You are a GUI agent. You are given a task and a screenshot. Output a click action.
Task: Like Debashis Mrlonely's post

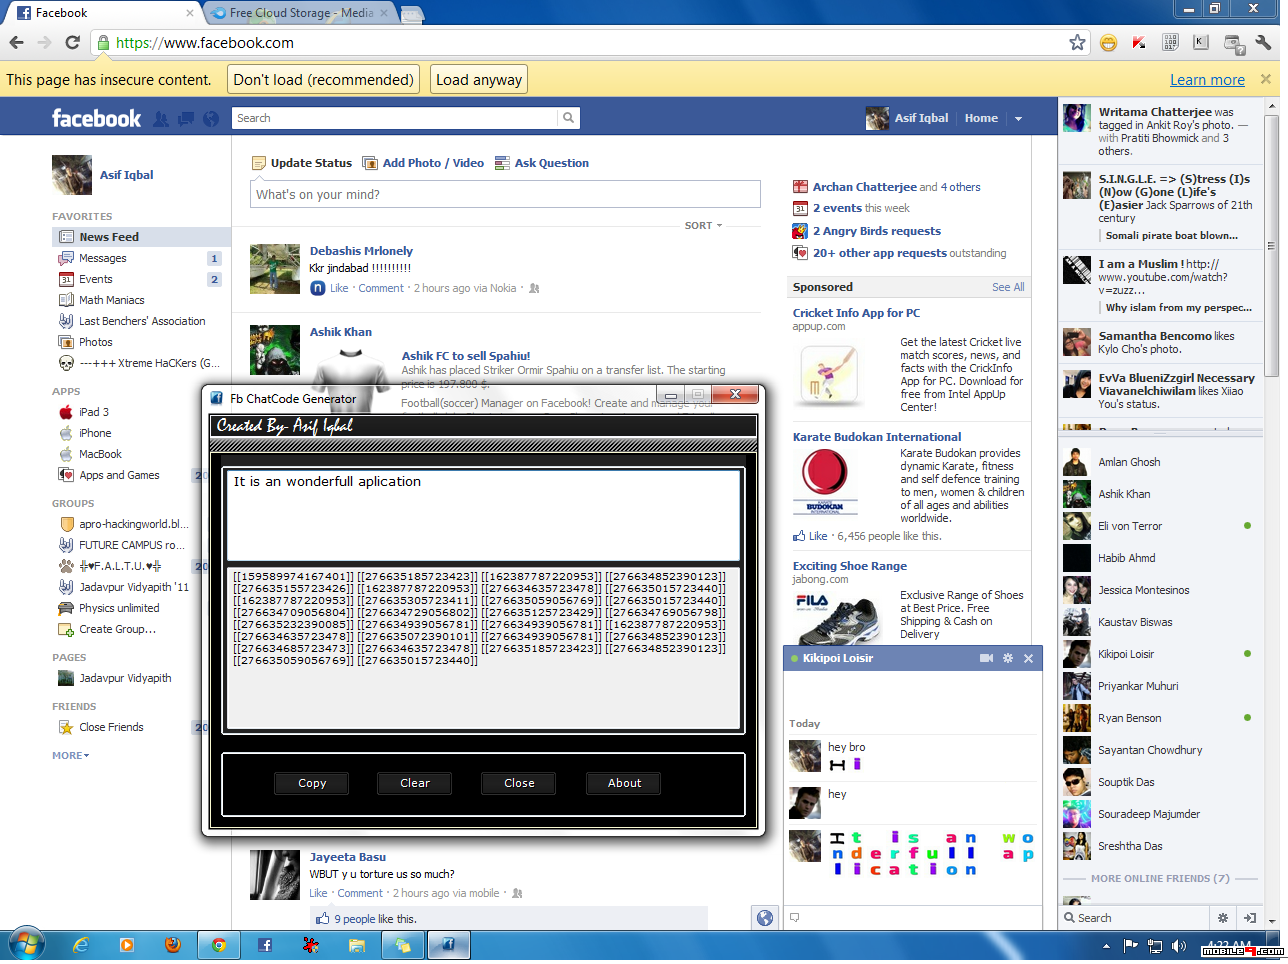pos(339,288)
